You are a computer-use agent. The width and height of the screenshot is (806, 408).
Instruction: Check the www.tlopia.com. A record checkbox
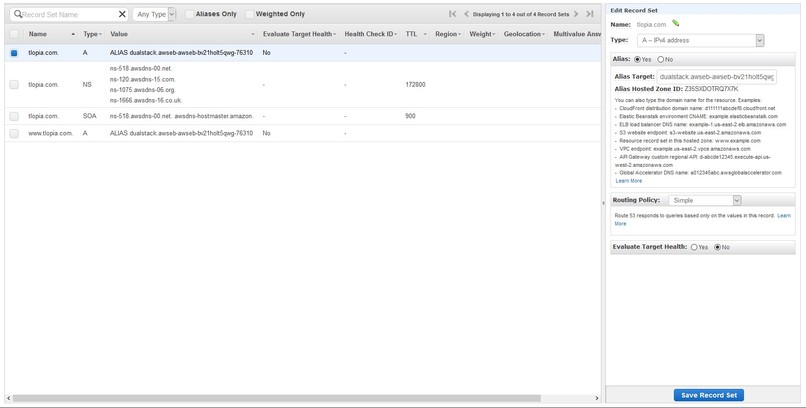click(14, 133)
